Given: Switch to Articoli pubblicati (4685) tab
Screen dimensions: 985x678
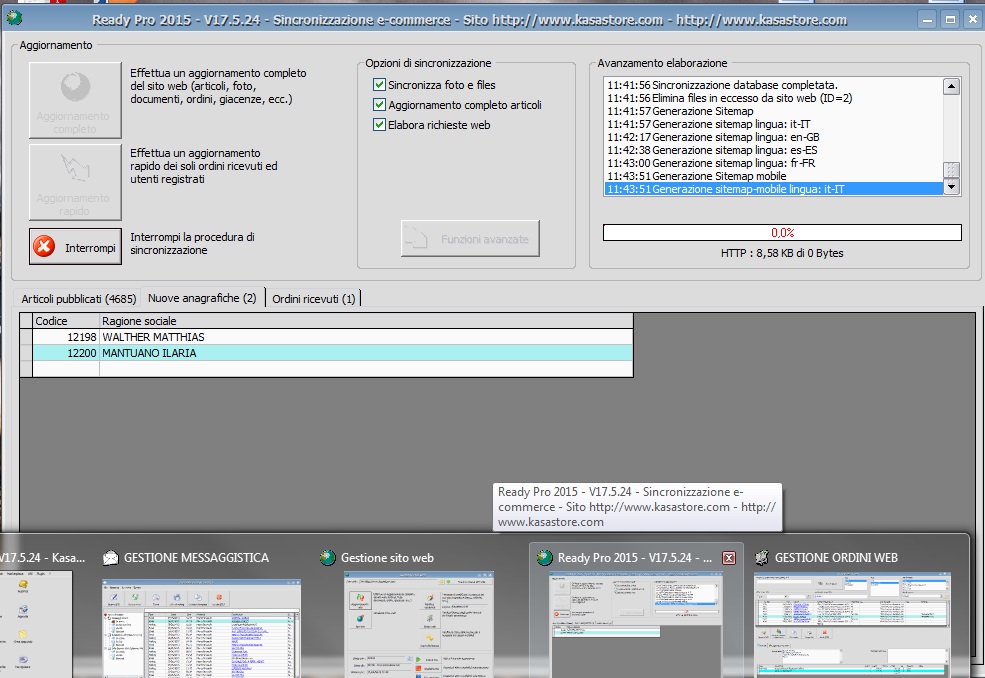Looking at the screenshot, I should click(79, 298).
